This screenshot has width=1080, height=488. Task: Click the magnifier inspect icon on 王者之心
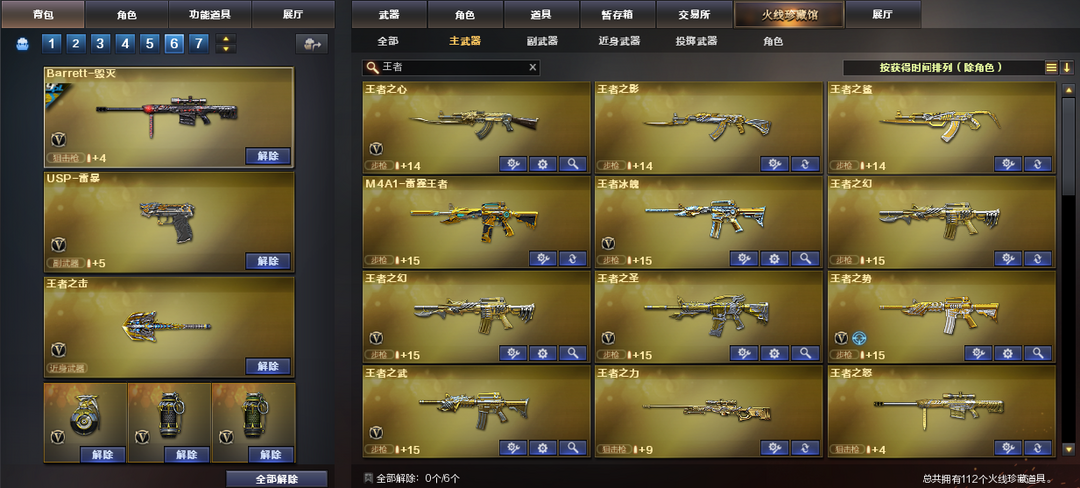572,164
